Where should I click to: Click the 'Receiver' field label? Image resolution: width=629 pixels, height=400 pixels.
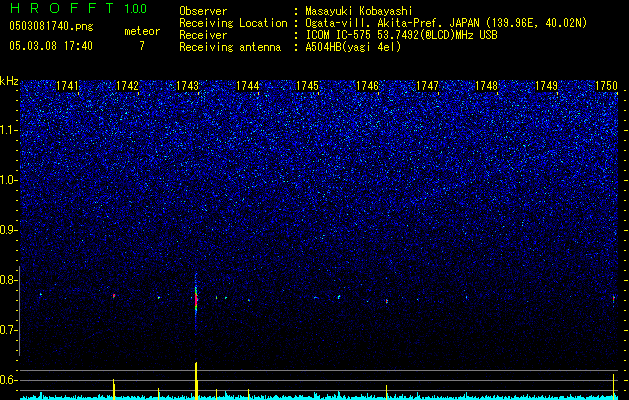click(x=203, y=35)
